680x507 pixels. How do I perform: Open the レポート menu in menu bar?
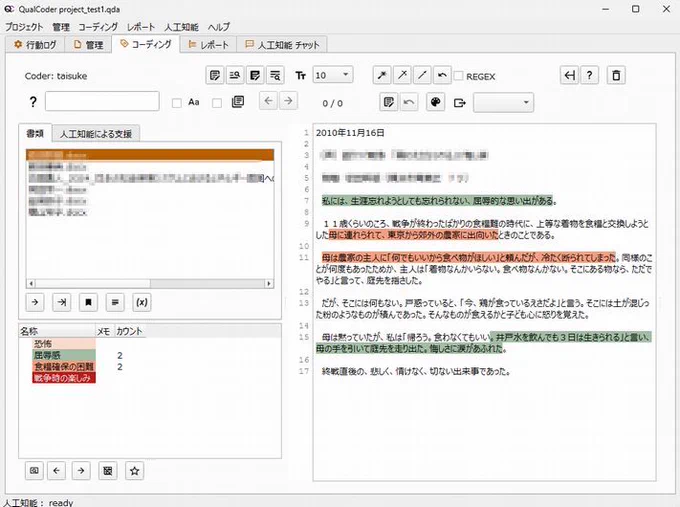(x=141, y=27)
